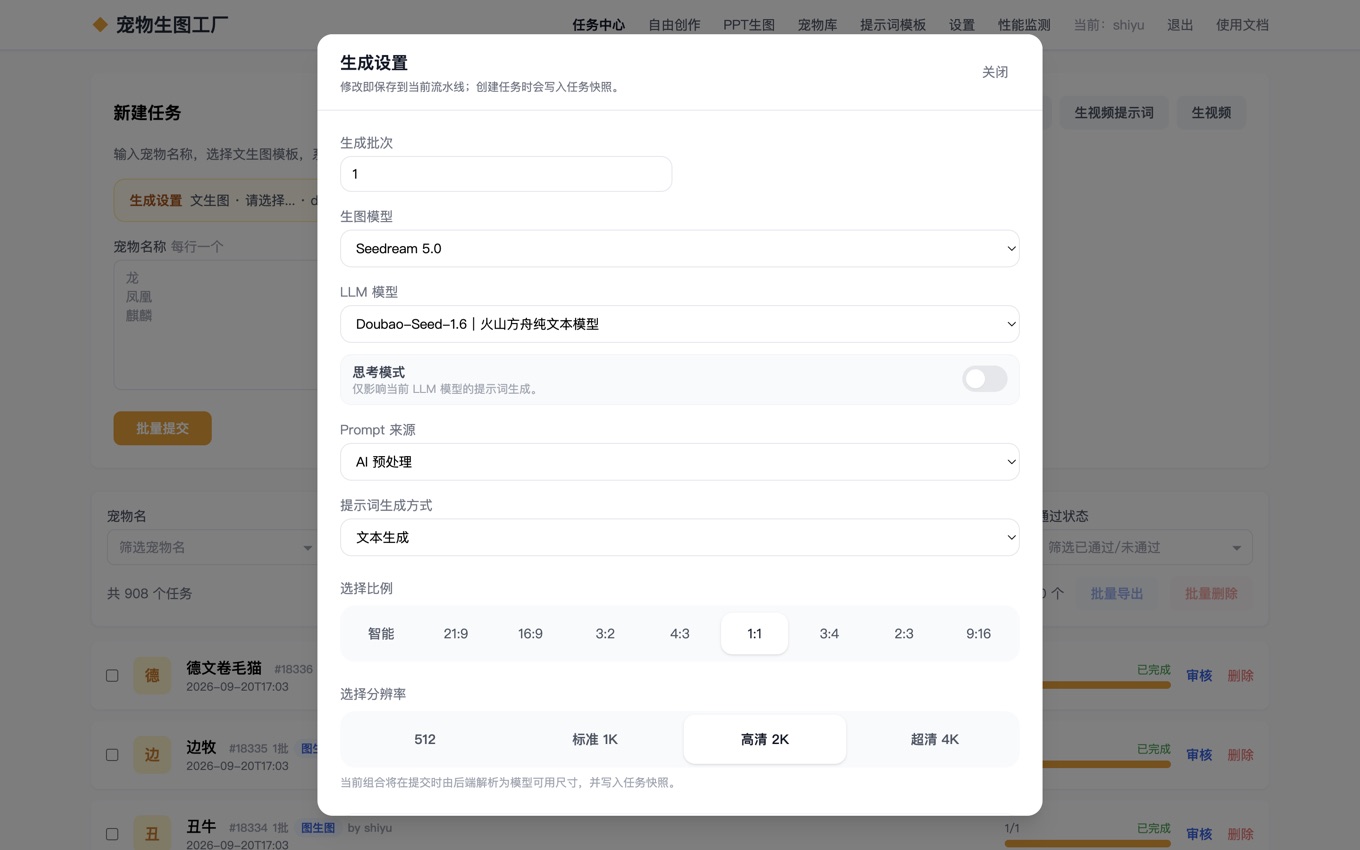
Task: Expand the Prompt 来源 dropdown
Action: pyautogui.click(x=680, y=462)
